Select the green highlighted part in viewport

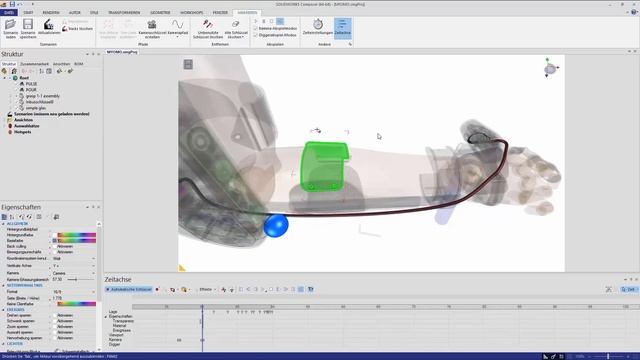324,166
